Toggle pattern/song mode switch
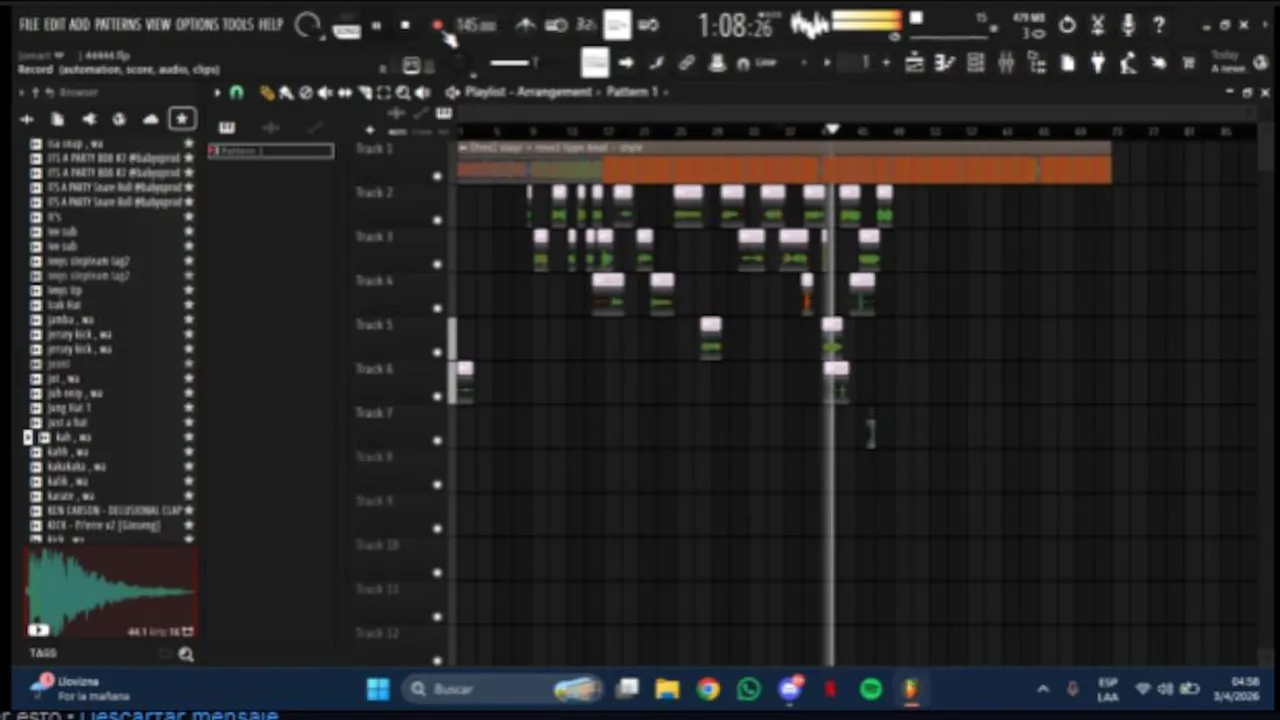The width and height of the screenshot is (1280, 720). [x=346, y=29]
